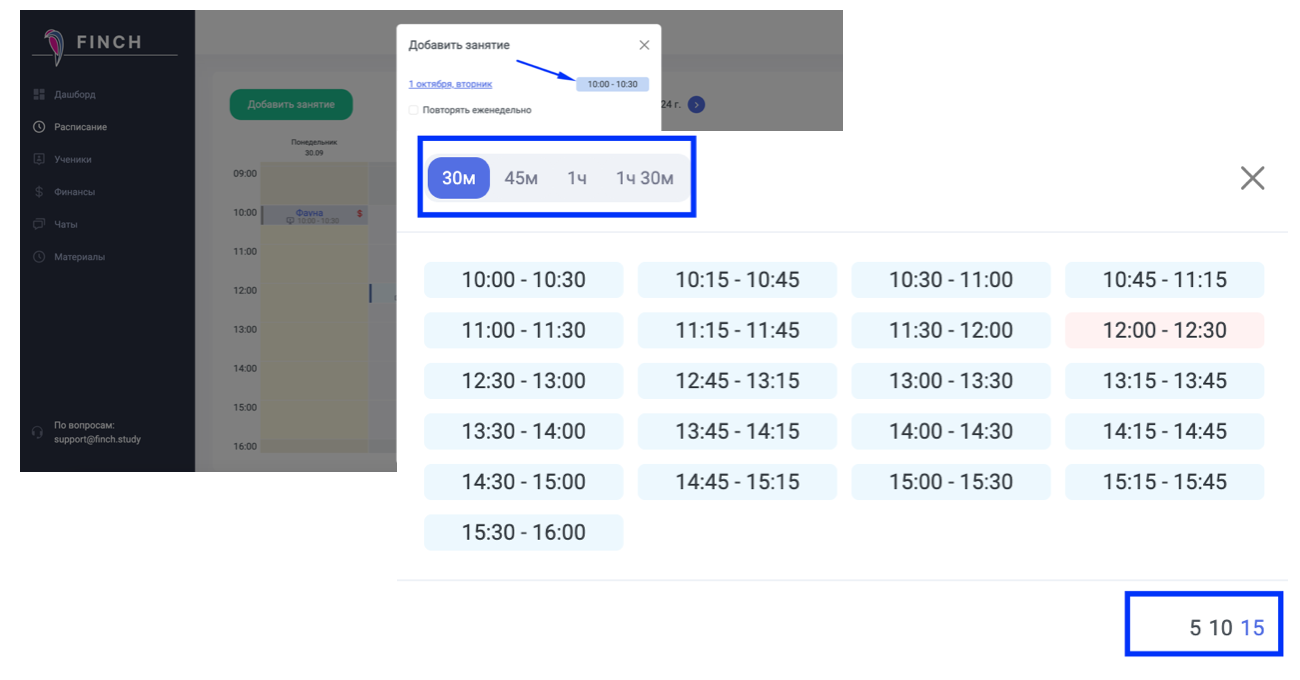Click the Материалы sidebar icon

click(39, 257)
